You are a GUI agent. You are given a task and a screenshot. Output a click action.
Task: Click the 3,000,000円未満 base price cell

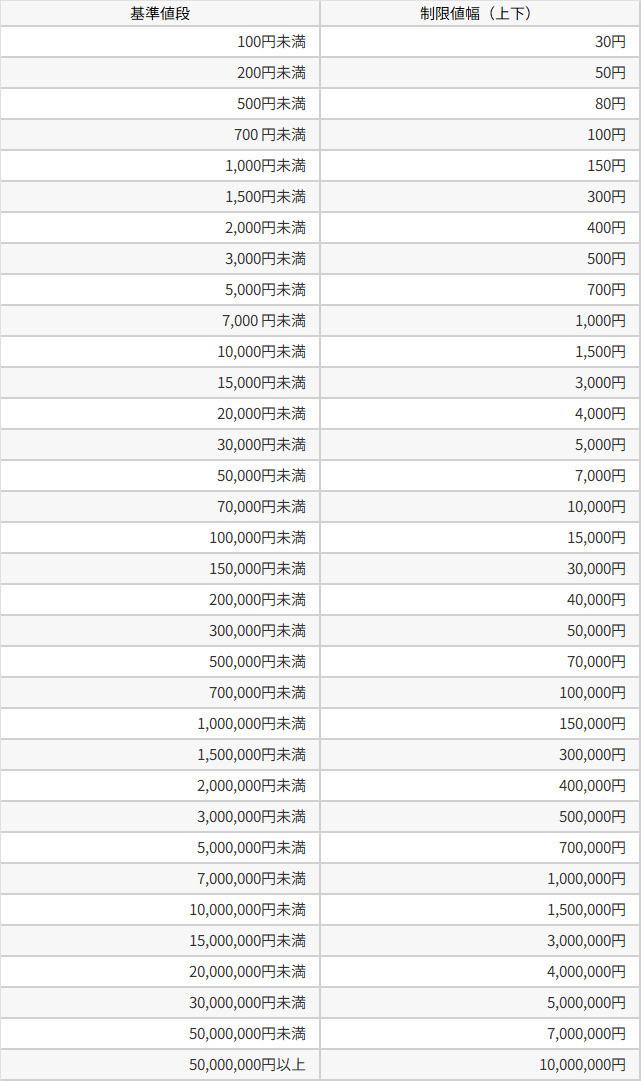[x=251, y=817]
